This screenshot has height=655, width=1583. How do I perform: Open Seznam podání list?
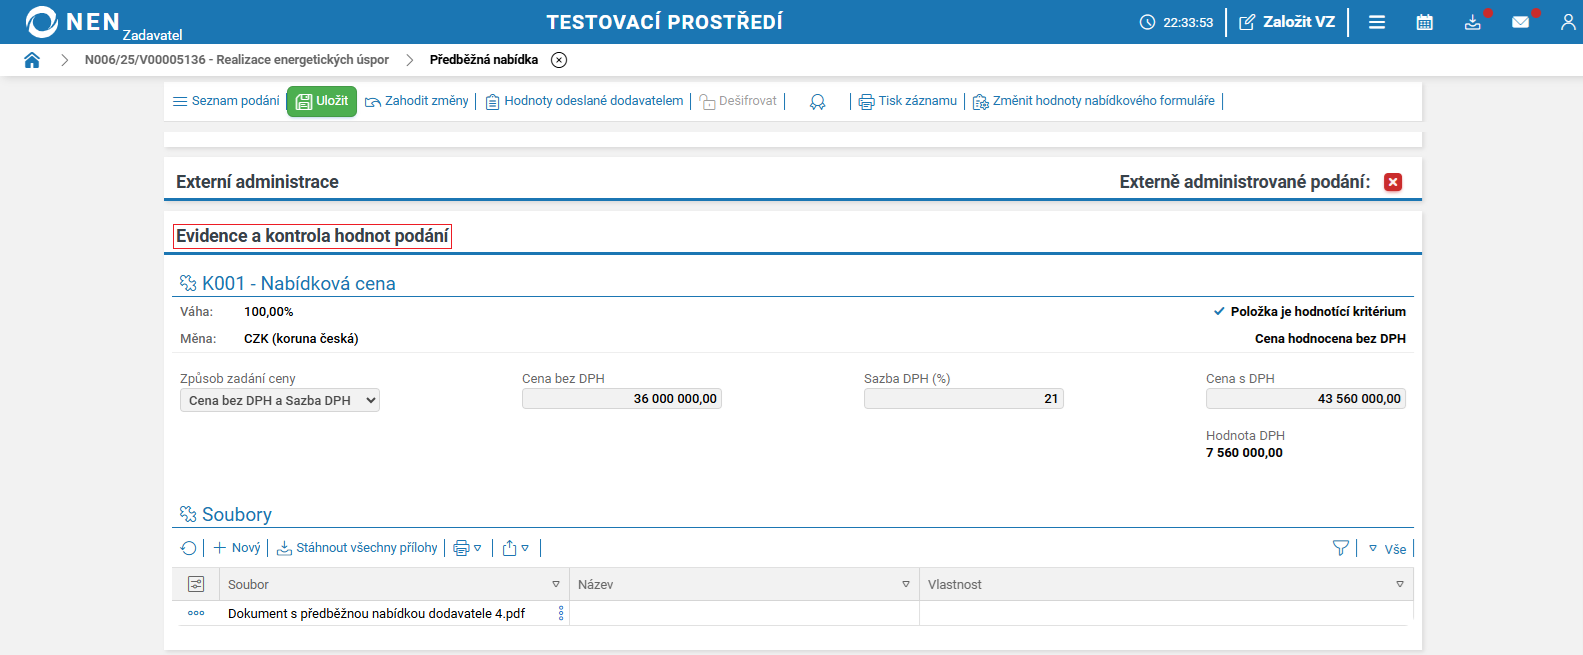click(x=226, y=101)
